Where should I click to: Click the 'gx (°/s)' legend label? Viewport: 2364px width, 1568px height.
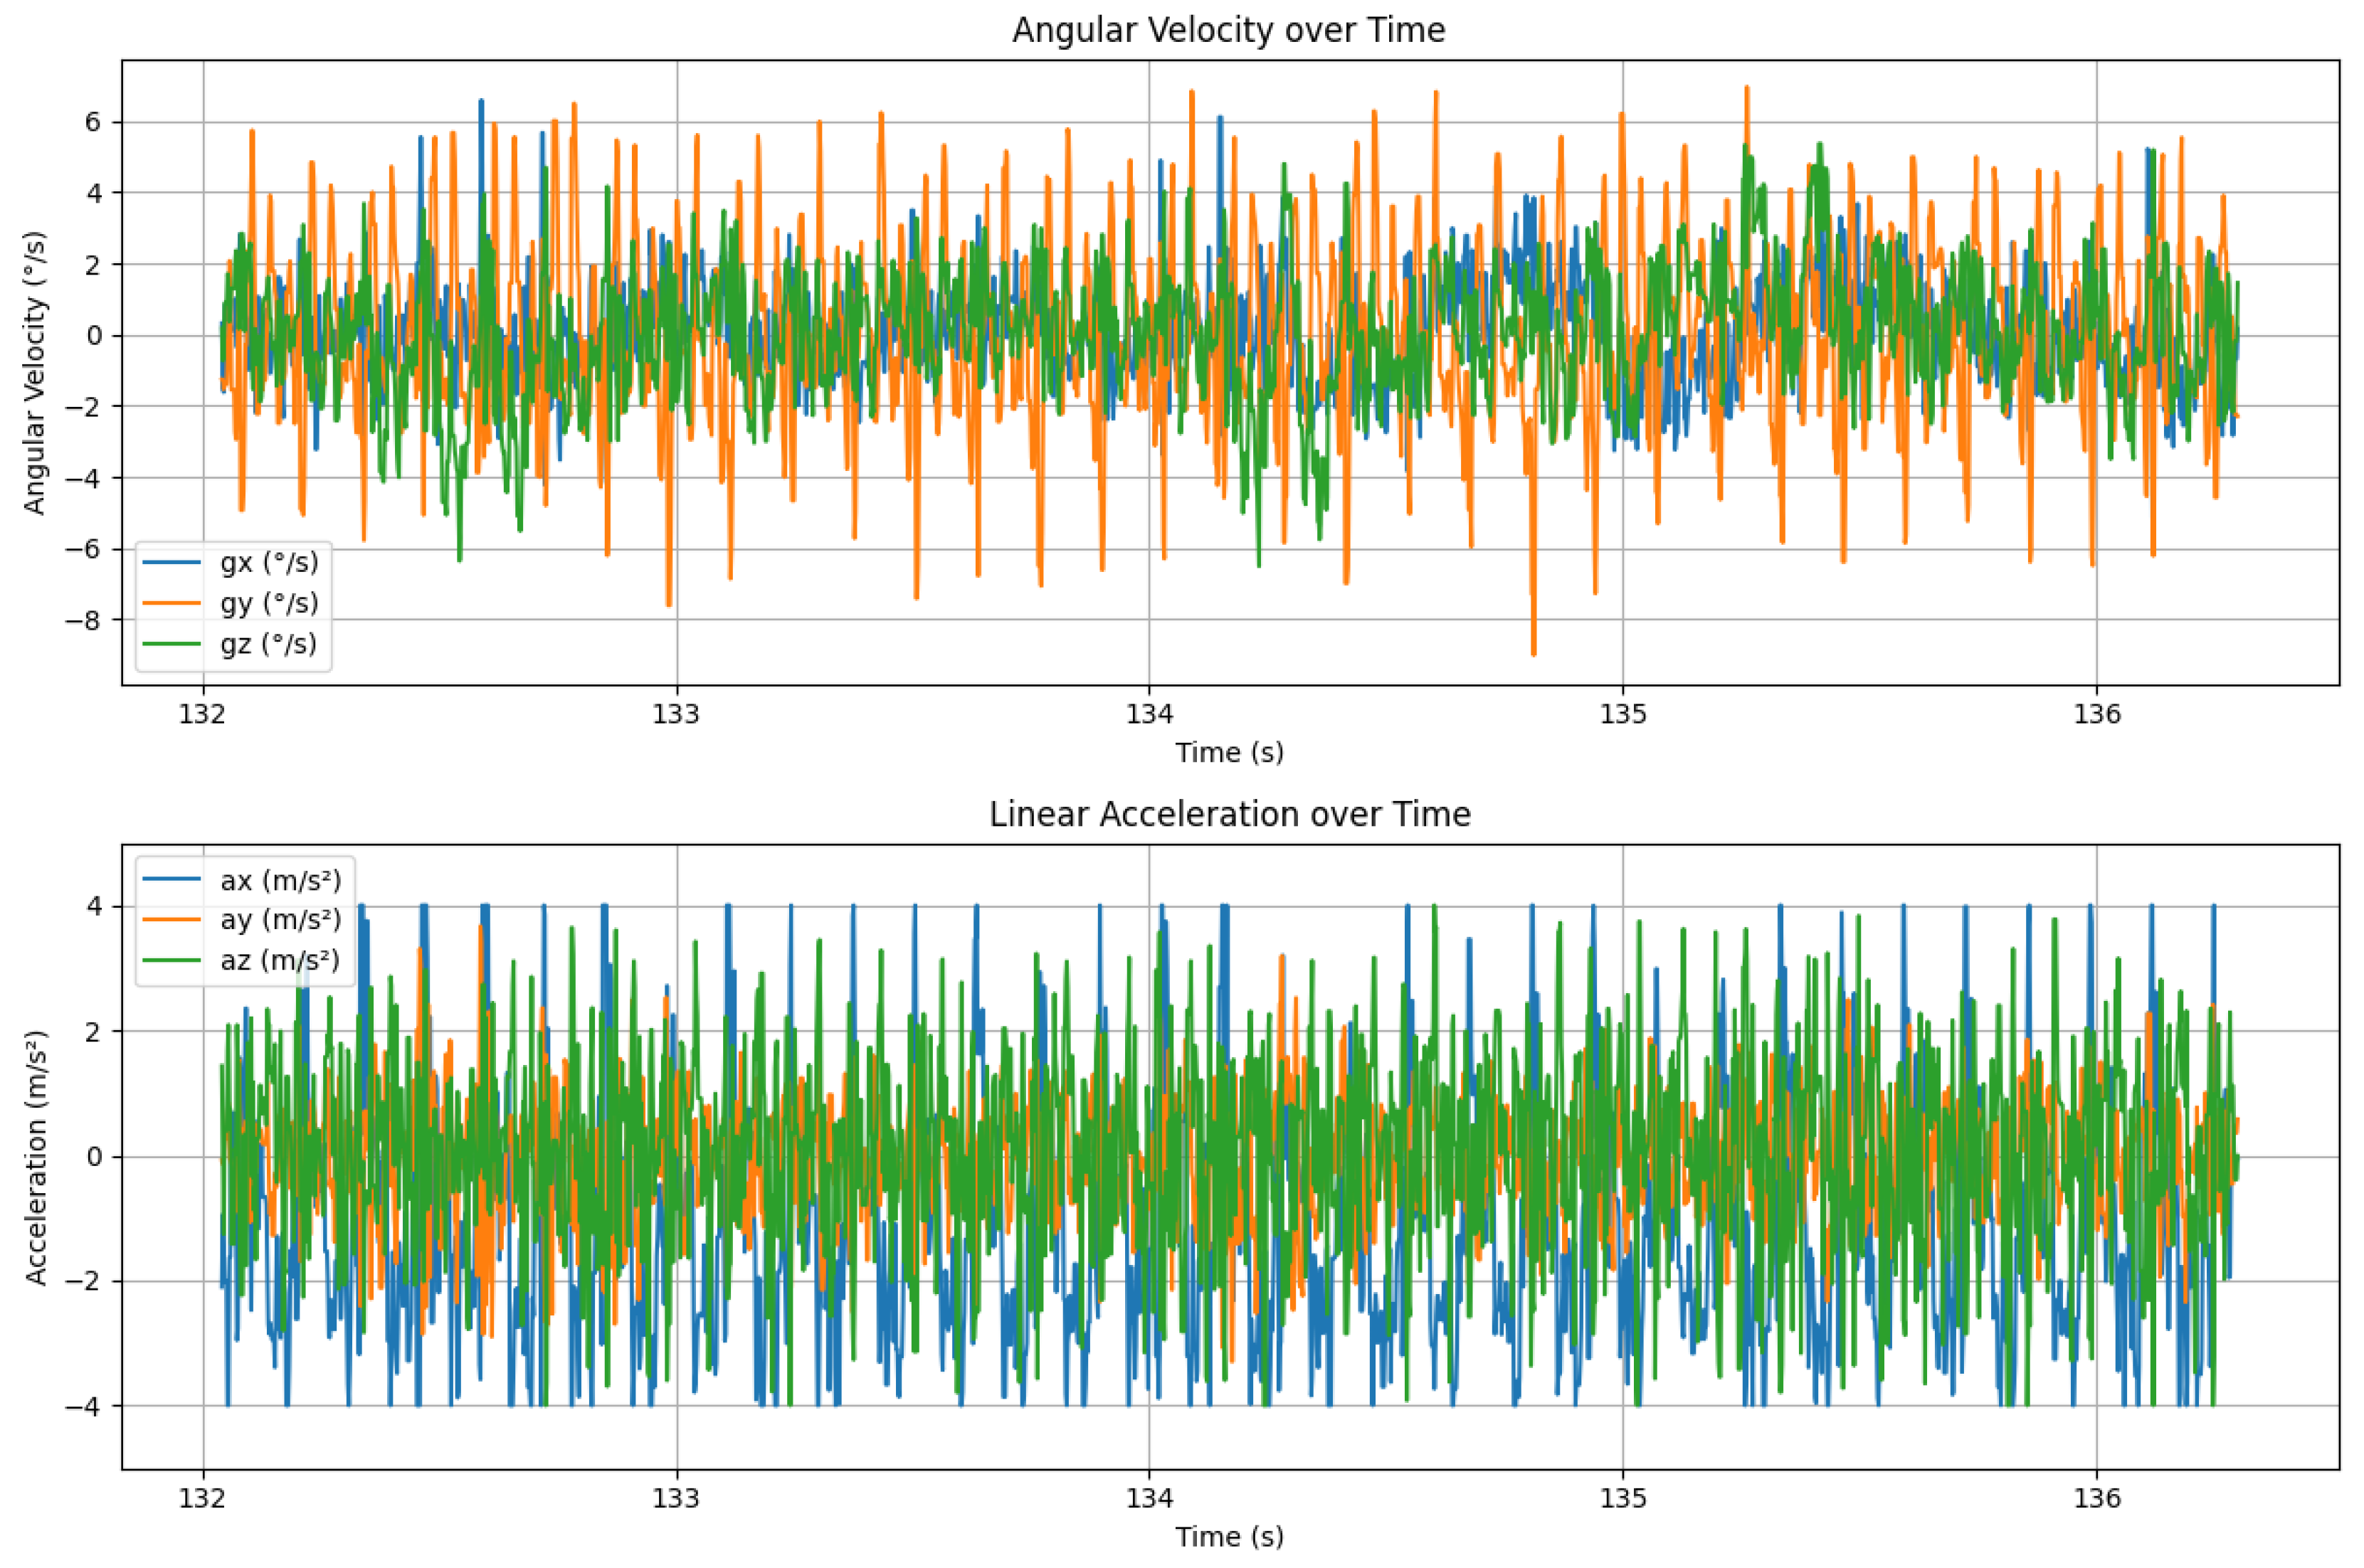coord(269,563)
